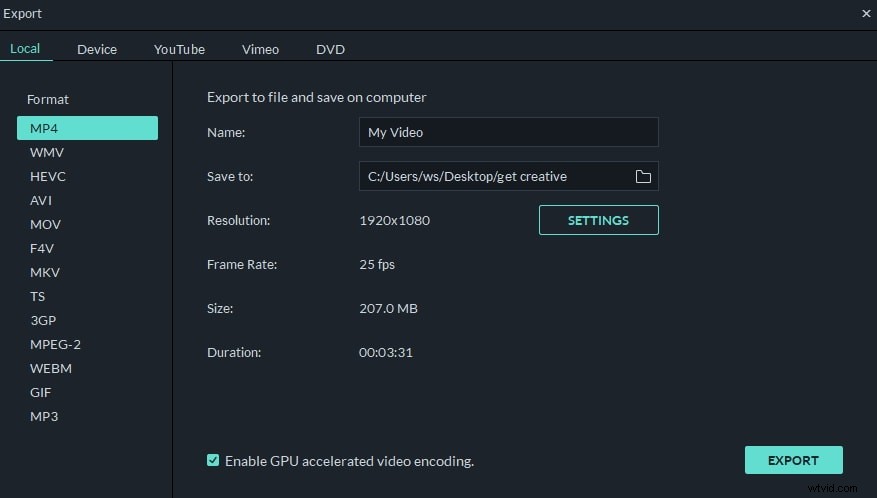Viewport: 877px width, 498px height.
Task: Select the WEBM format option
Action: pos(51,368)
